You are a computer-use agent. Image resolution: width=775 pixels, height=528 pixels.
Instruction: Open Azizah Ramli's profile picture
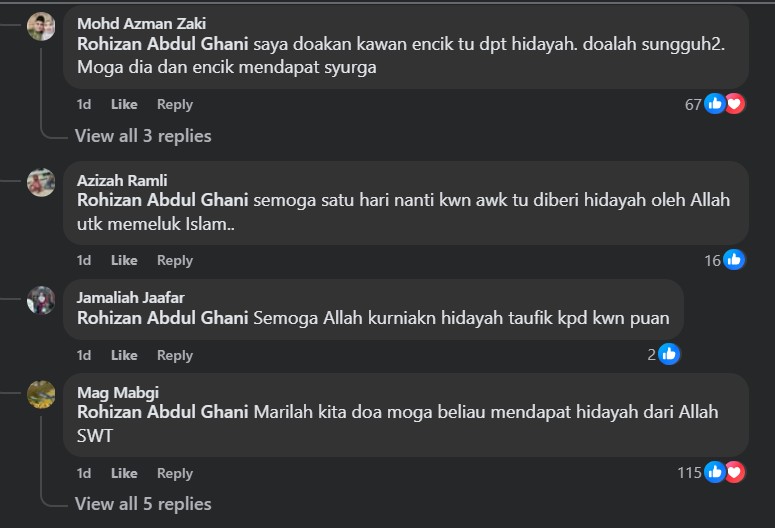(40, 183)
